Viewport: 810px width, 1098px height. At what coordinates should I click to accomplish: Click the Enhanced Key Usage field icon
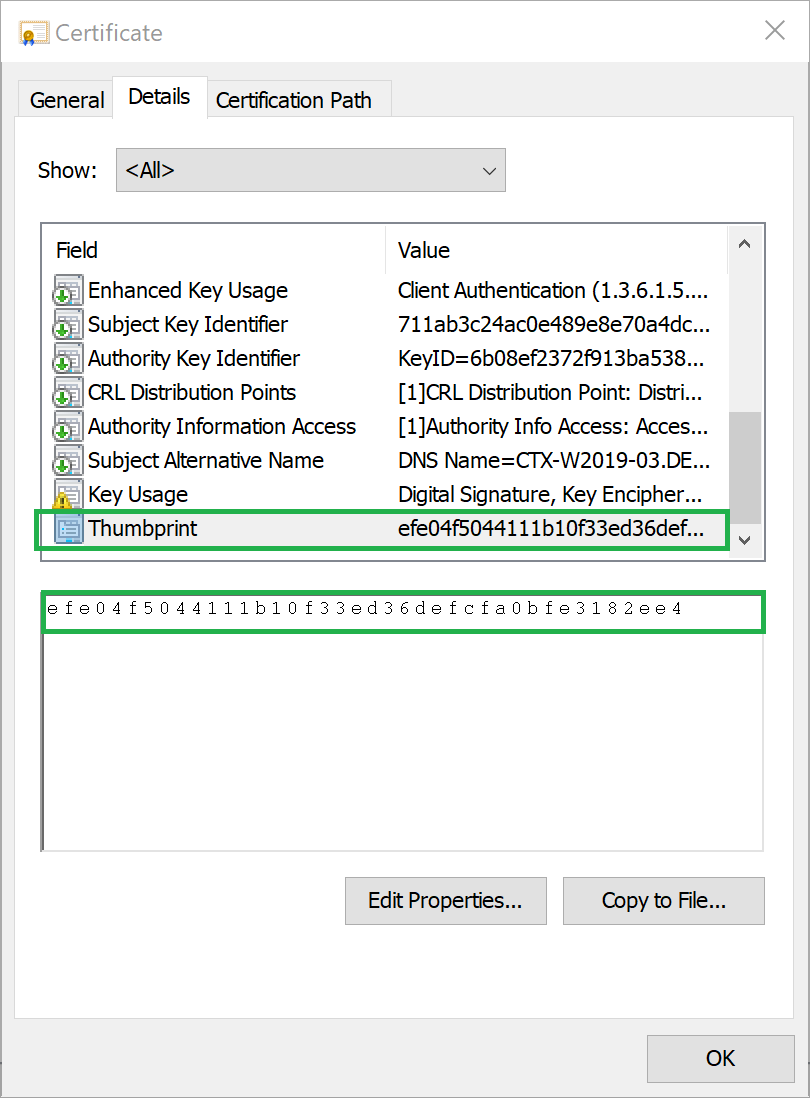tap(67, 291)
